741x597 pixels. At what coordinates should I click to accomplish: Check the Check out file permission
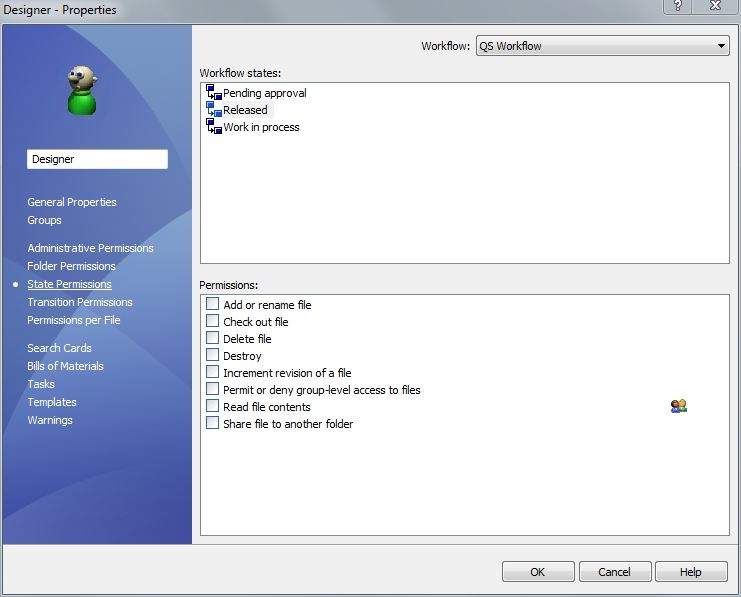212,321
